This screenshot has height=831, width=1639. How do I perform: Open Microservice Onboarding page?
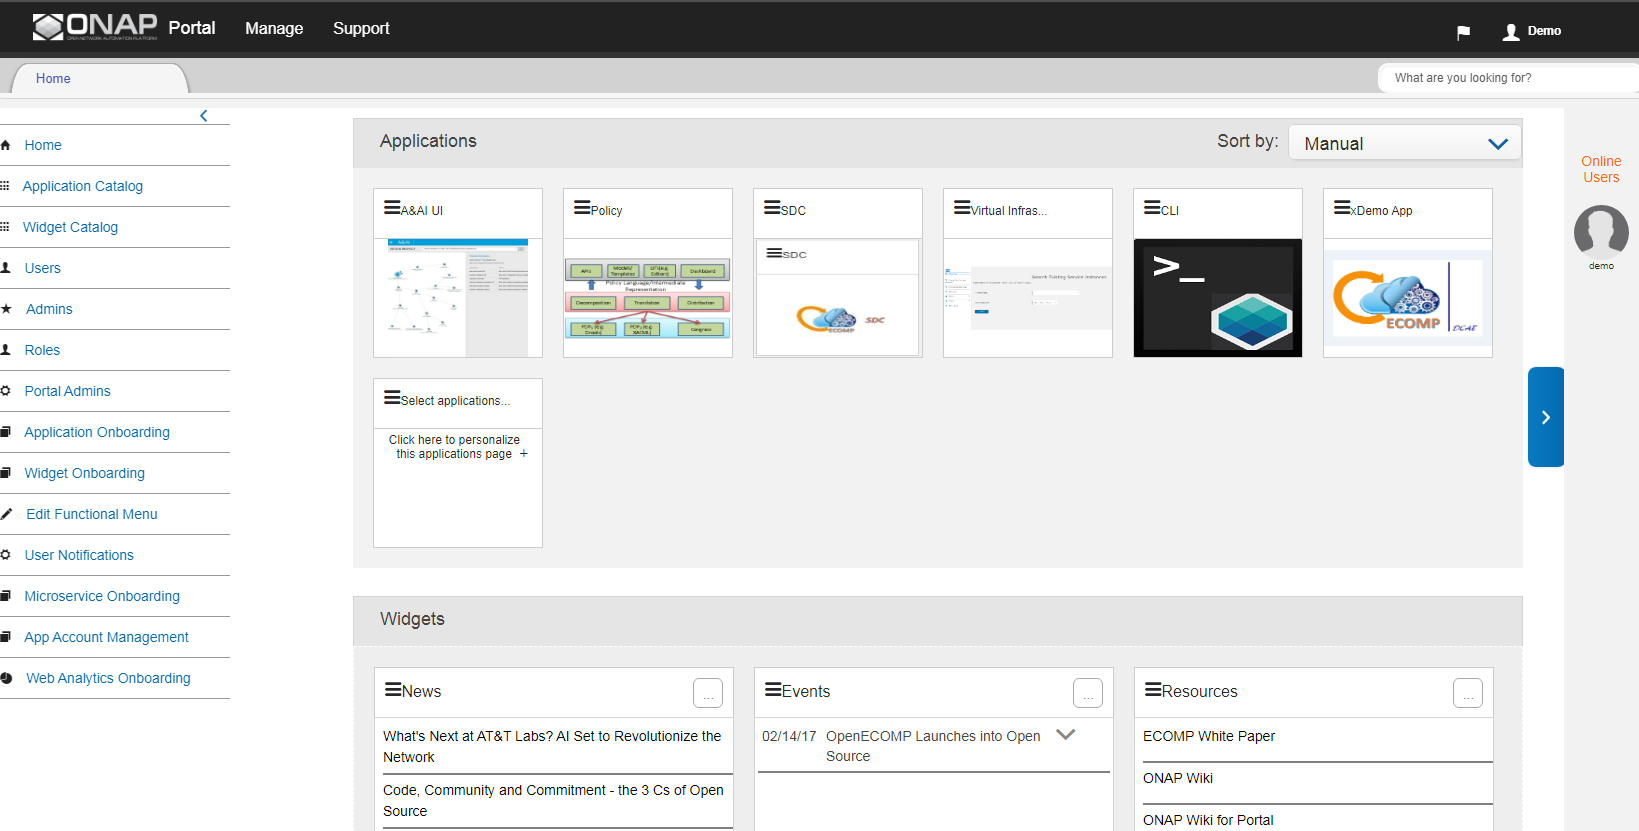pos(102,596)
